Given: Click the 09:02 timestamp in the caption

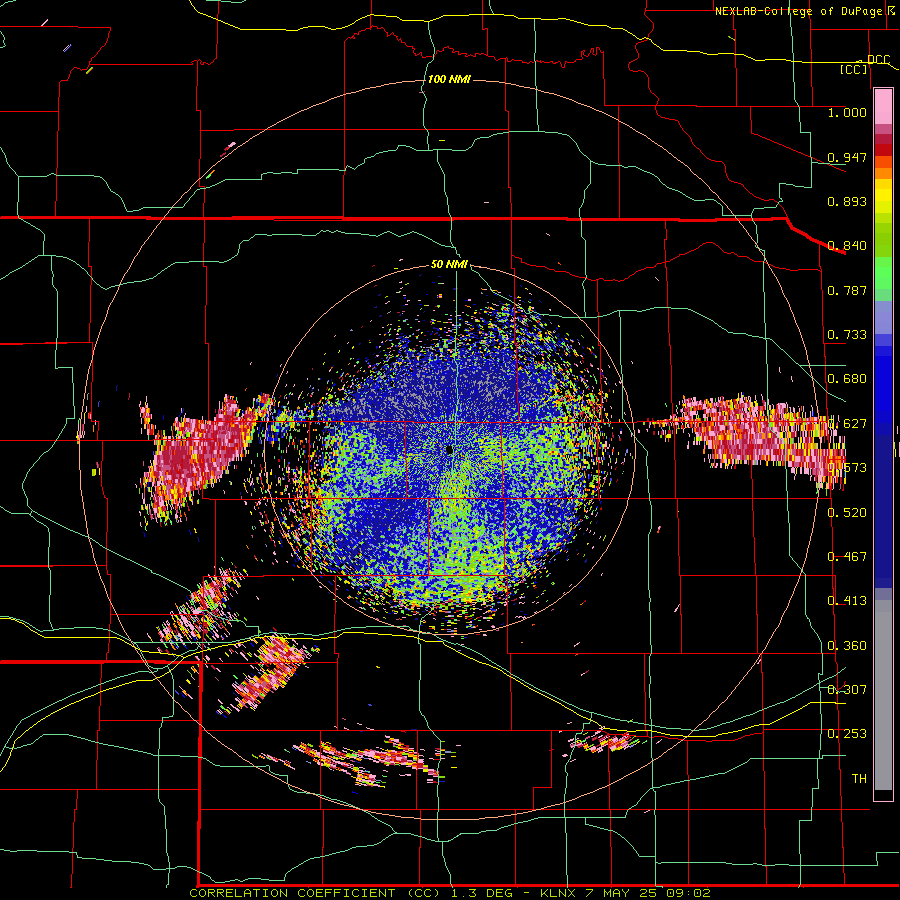Looking at the screenshot, I should click(x=688, y=893).
